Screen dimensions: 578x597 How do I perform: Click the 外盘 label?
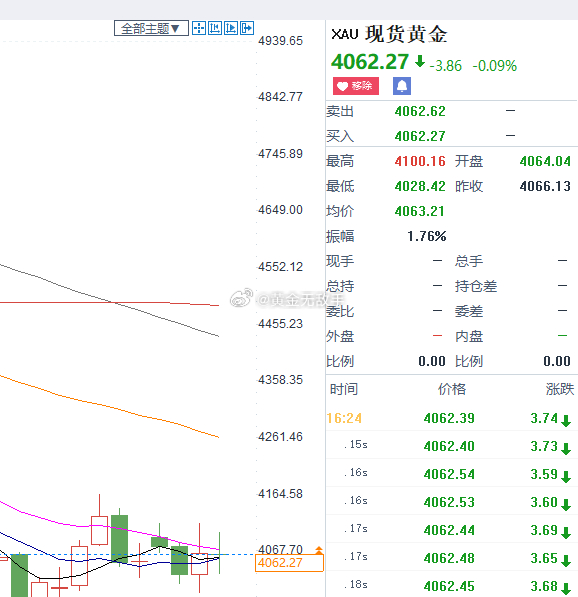coord(340,337)
